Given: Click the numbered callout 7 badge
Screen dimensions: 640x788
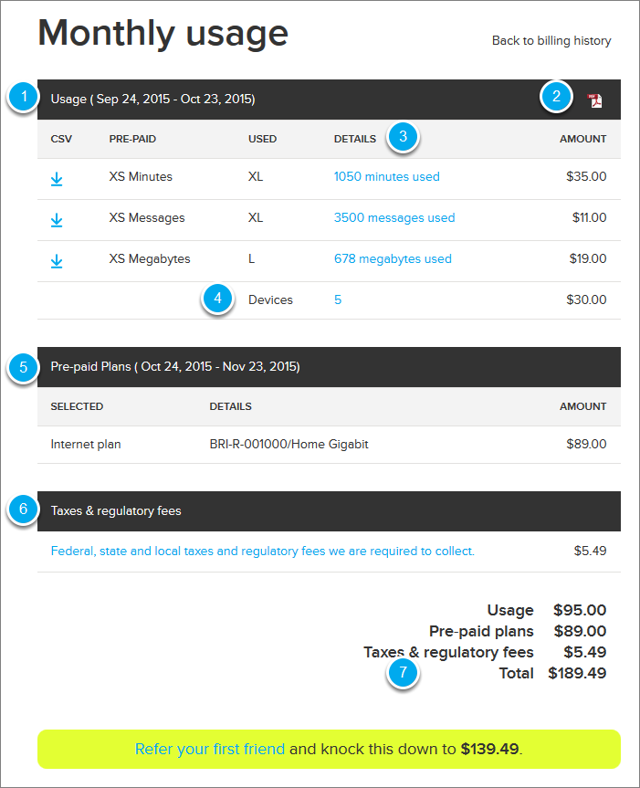Looking at the screenshot, I should (x=403, y=672).
